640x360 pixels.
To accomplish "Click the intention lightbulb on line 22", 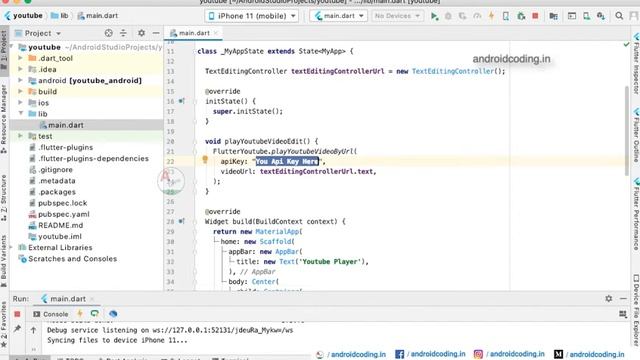I will click(x=205, y=160).
